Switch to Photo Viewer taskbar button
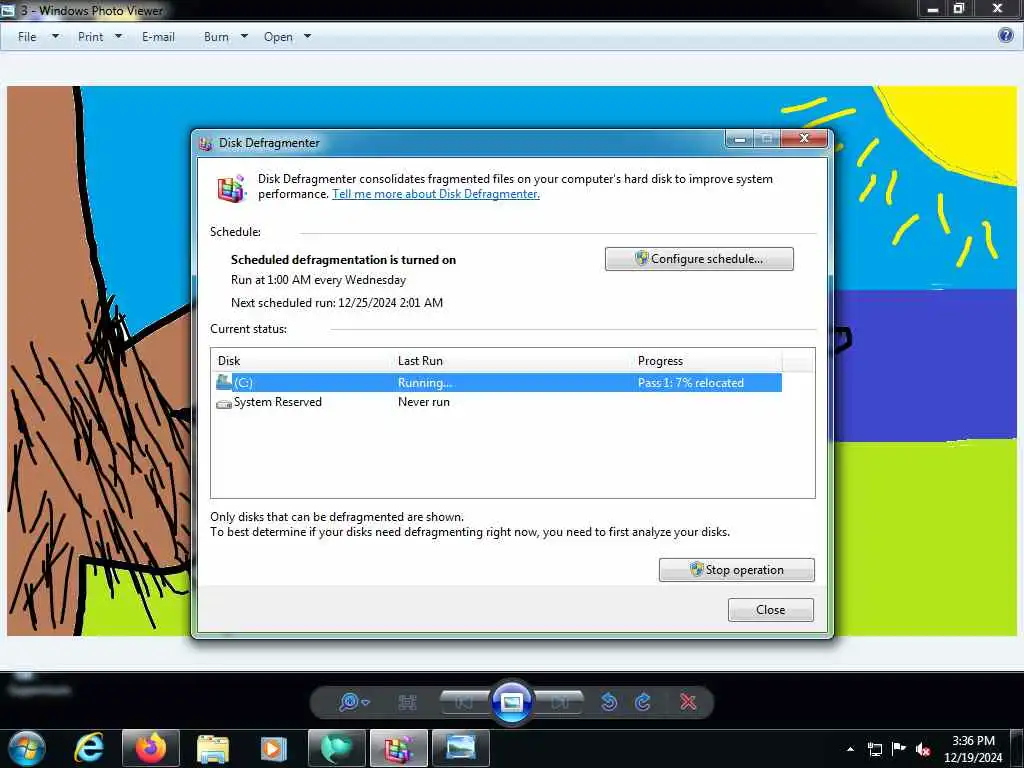This screenshot has height=768, width=1024. 460,748
